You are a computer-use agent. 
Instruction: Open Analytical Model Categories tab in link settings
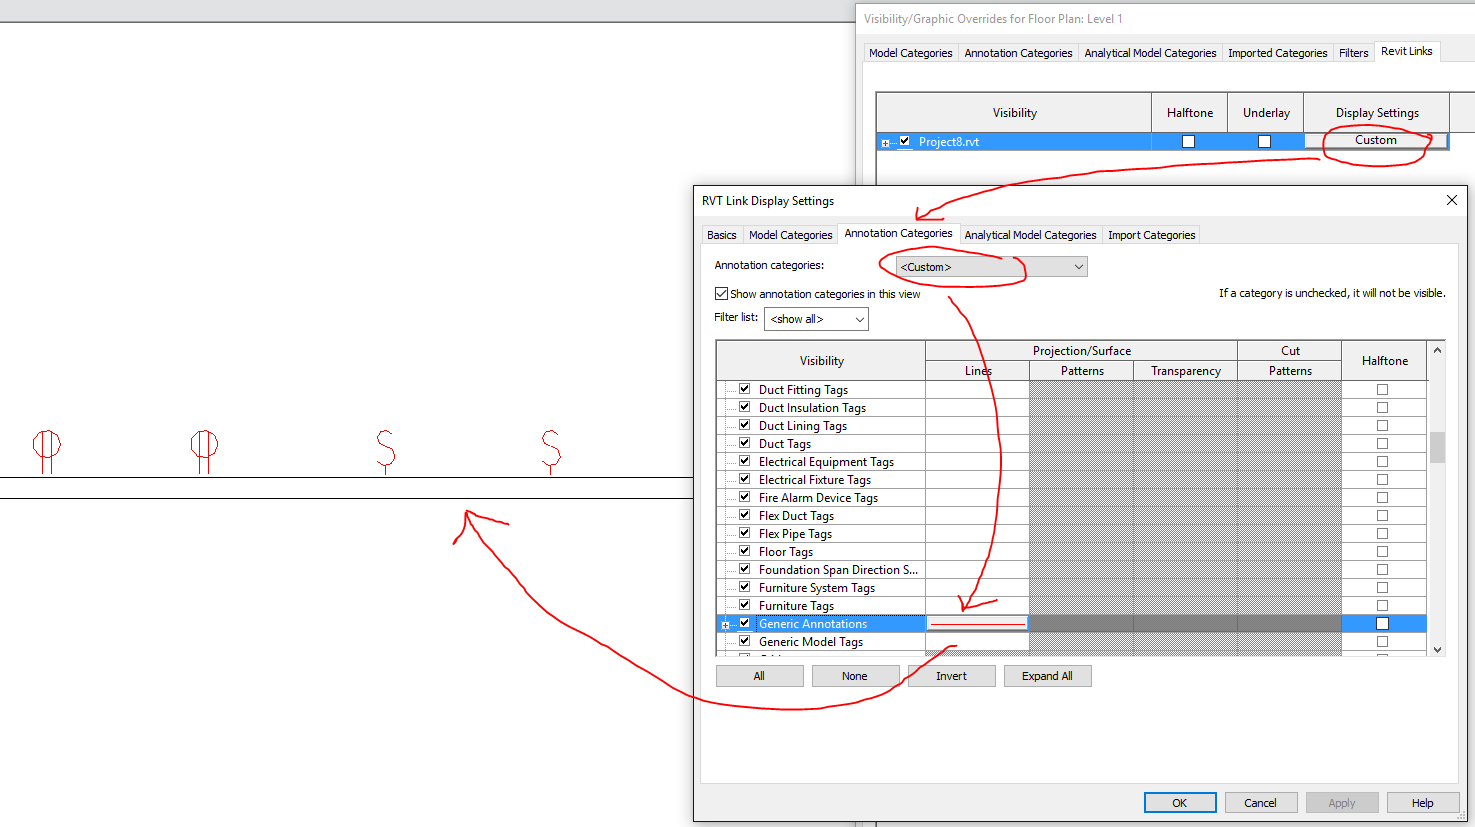pos(1030,235)
